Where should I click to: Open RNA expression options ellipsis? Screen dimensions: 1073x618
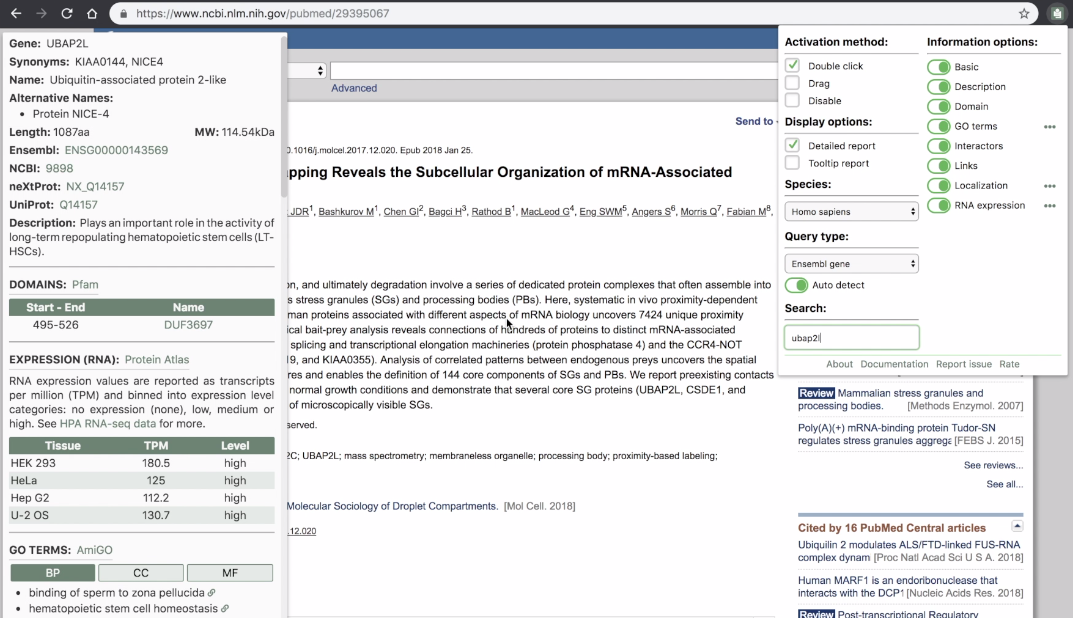(1050, 206)
